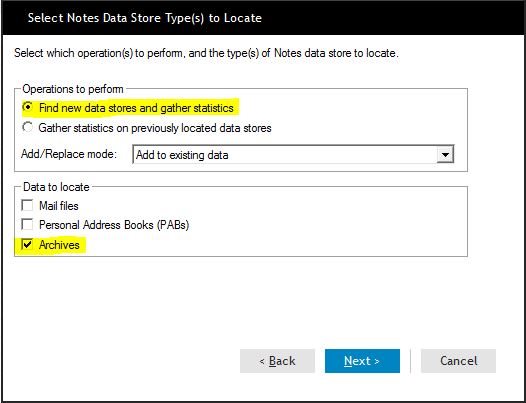Tick Personal Address Books (PABs) checkbox
The height and width of the screenshot is (403, 526).
coord(27,224)
